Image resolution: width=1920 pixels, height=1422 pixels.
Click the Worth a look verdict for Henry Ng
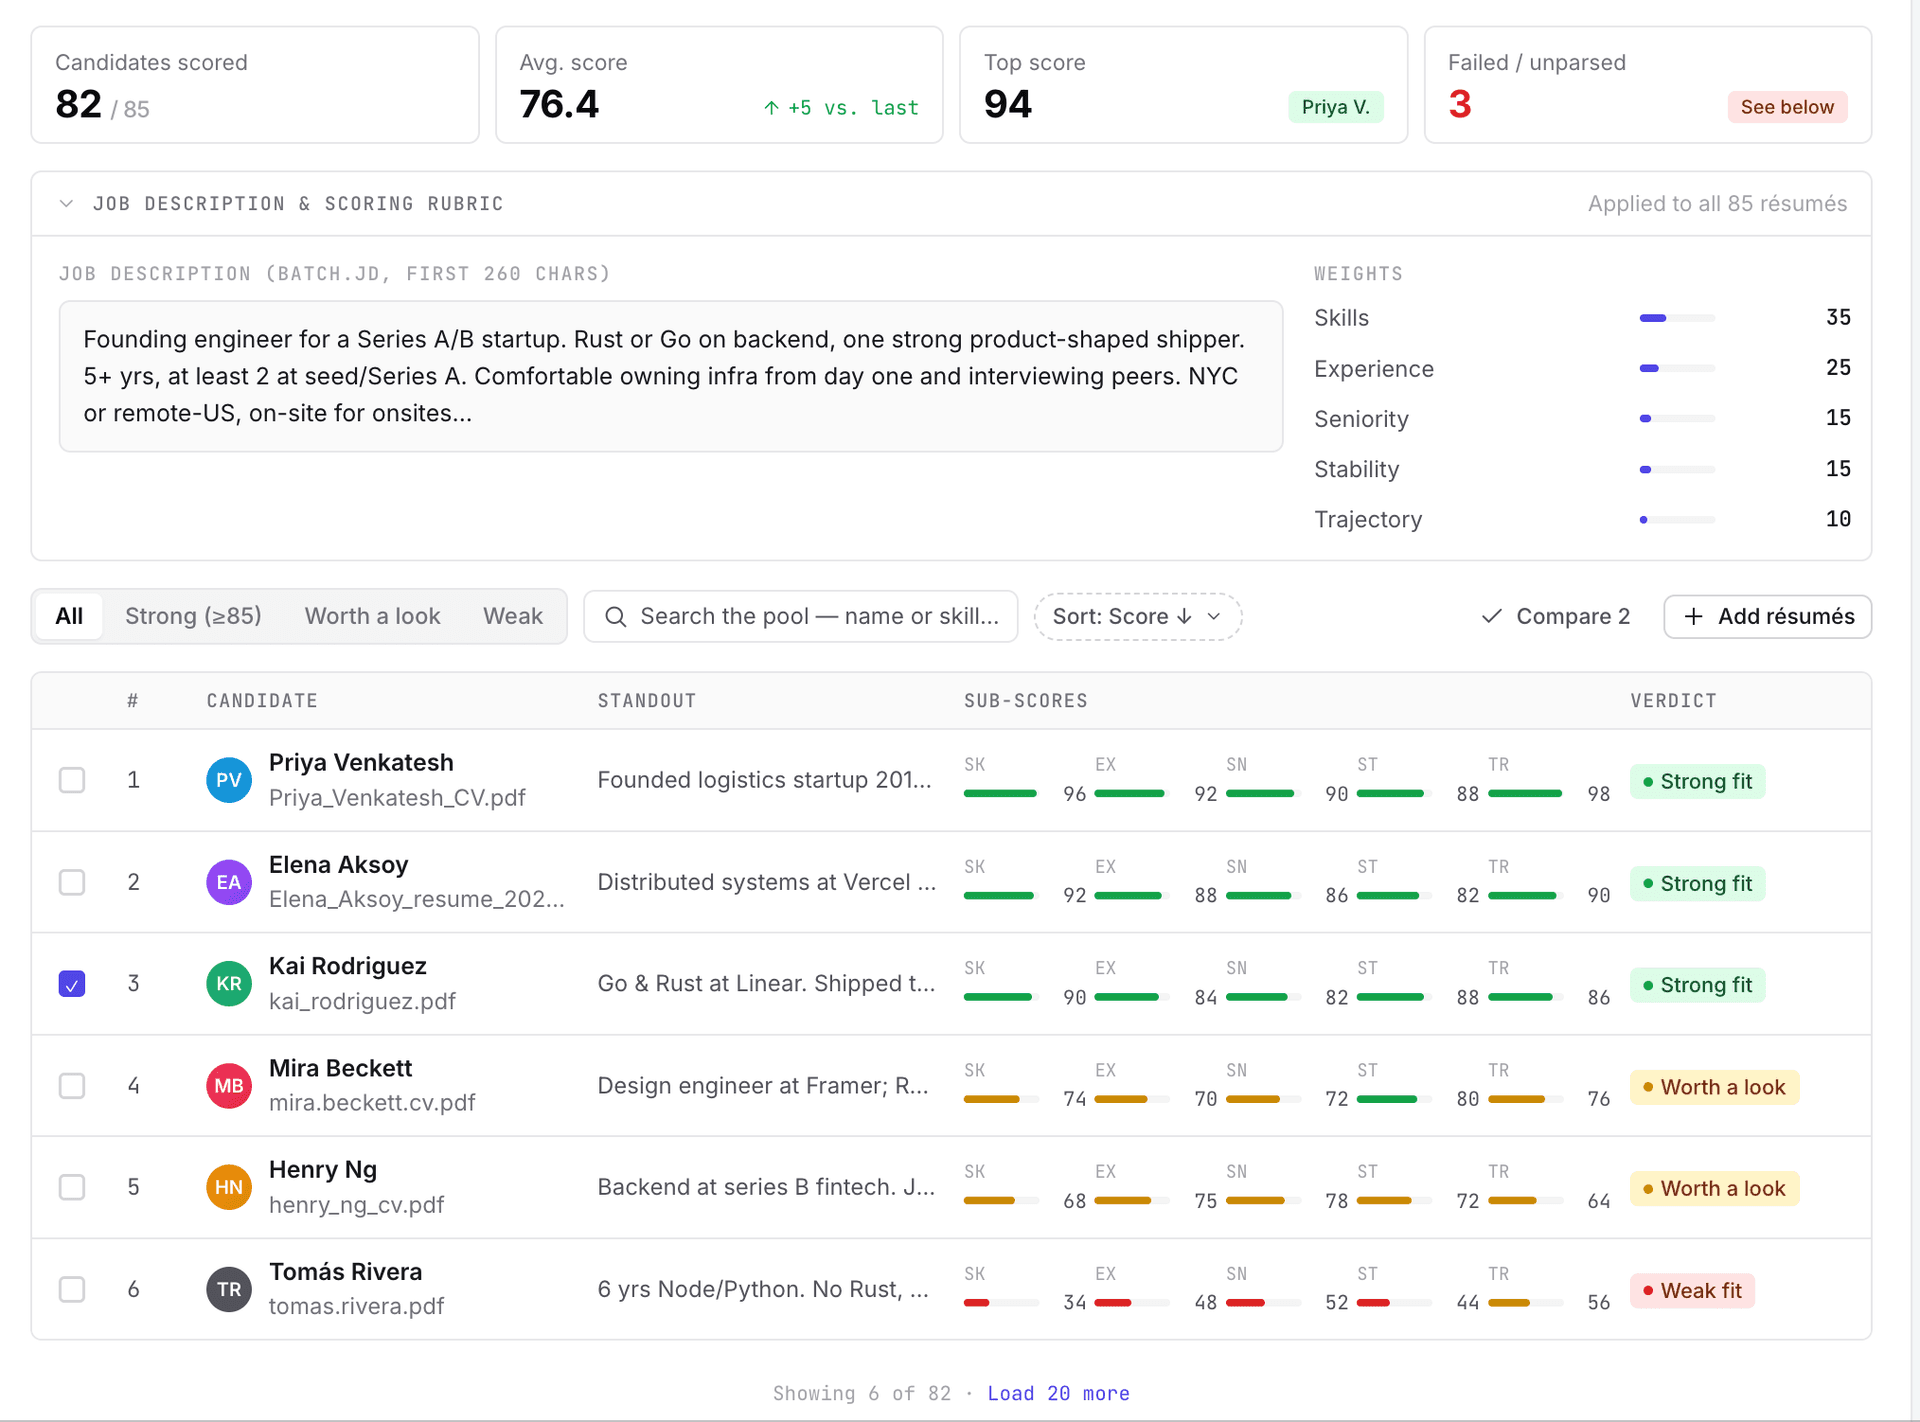(x=1714, y=1189)
